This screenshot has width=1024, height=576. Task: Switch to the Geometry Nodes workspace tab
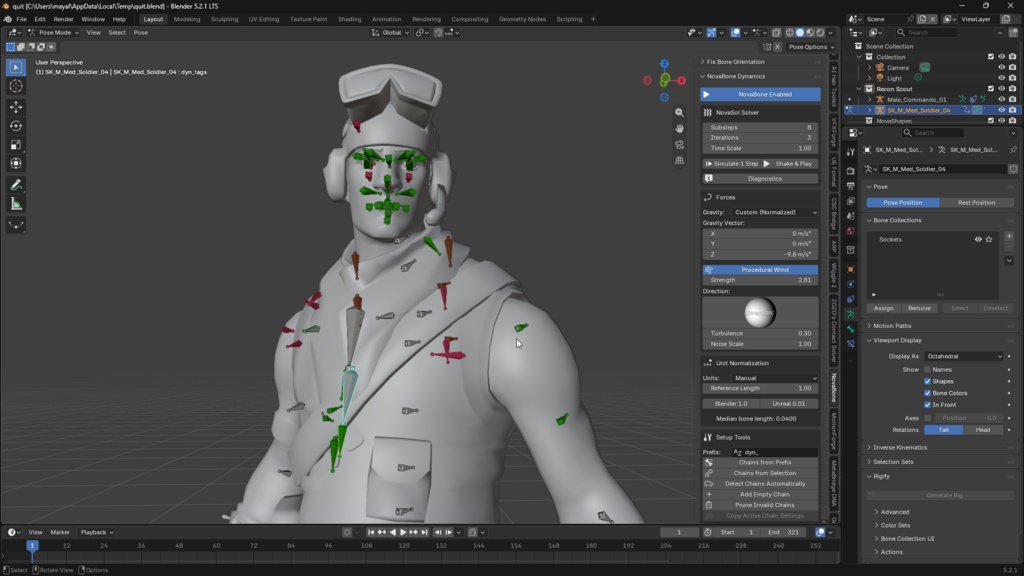coord(522,19)
